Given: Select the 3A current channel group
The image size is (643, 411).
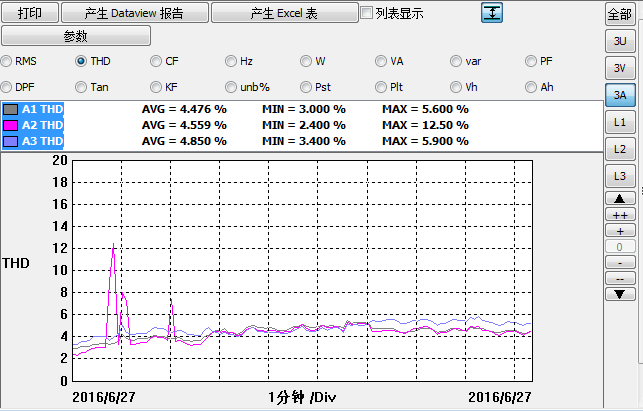Looking at the screenshot, I should (x=620, y=95).
